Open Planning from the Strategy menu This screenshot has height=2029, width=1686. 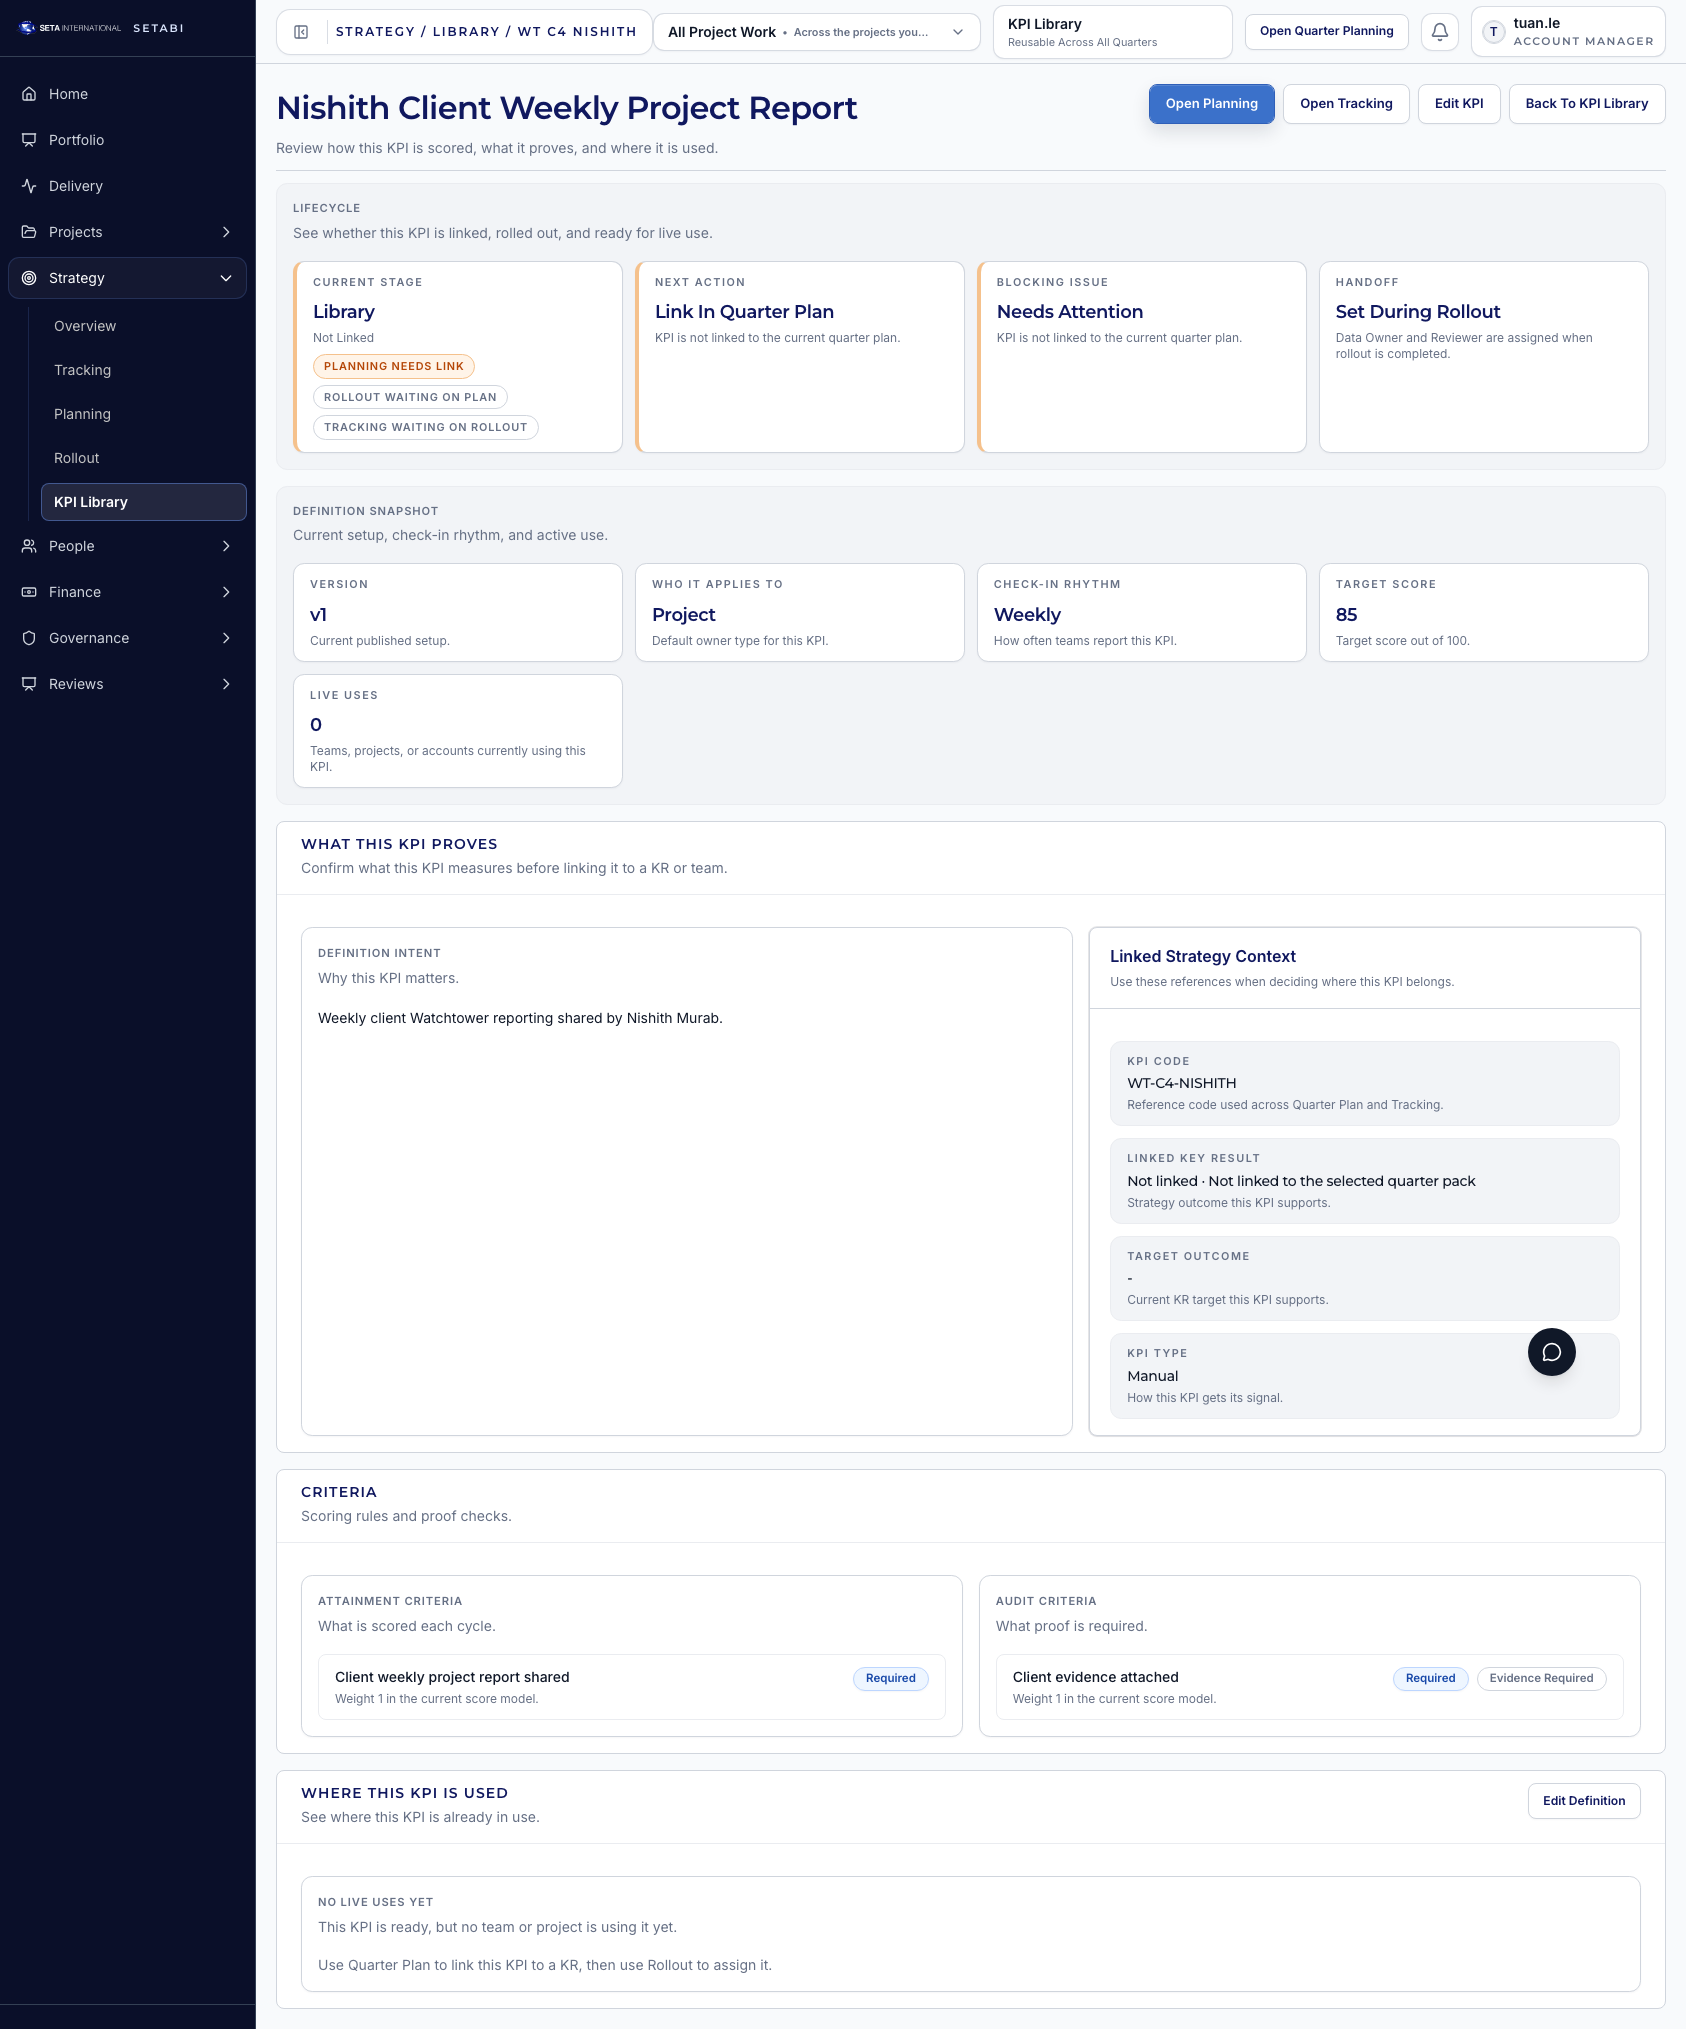pos(82,413)
